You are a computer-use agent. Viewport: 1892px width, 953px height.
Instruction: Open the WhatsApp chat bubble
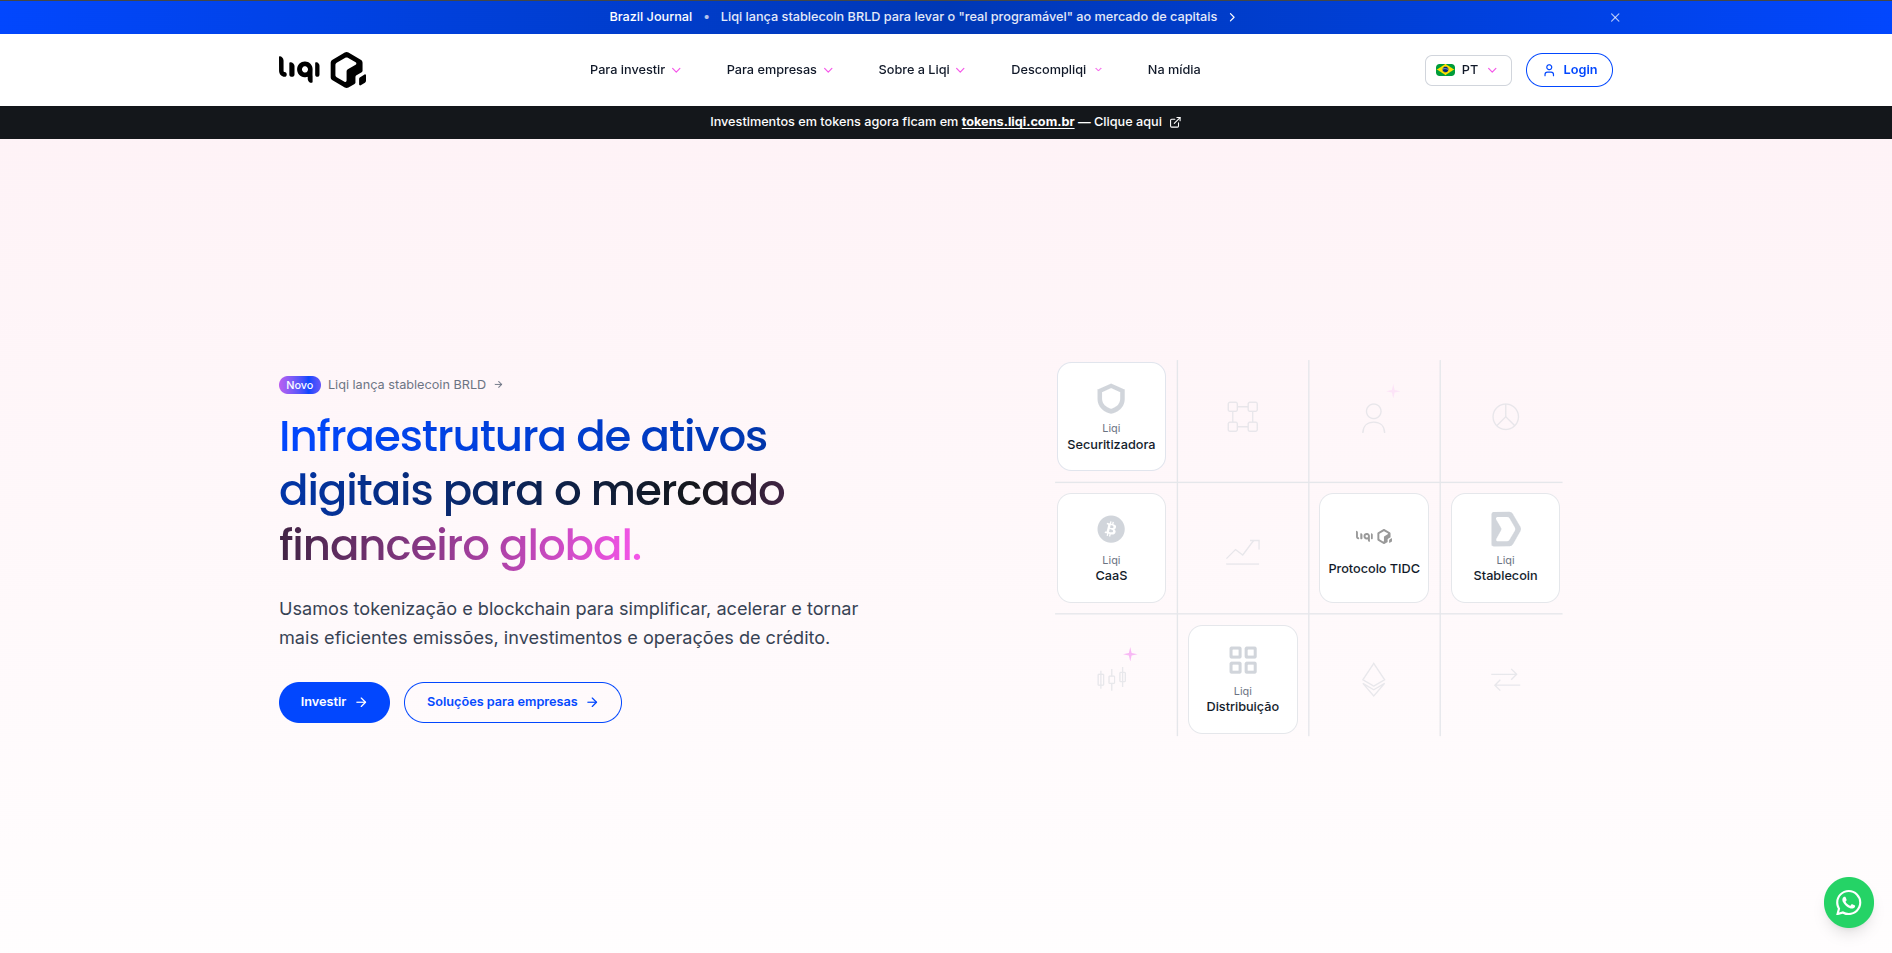point(1848,902)
